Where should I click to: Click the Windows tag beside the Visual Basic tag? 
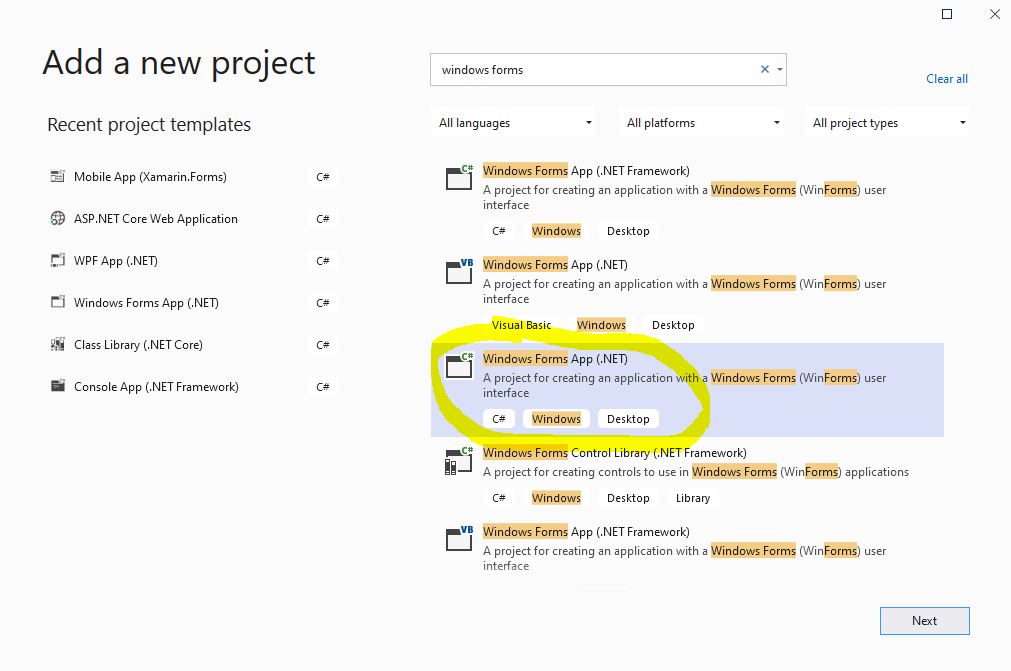[601, 325]
